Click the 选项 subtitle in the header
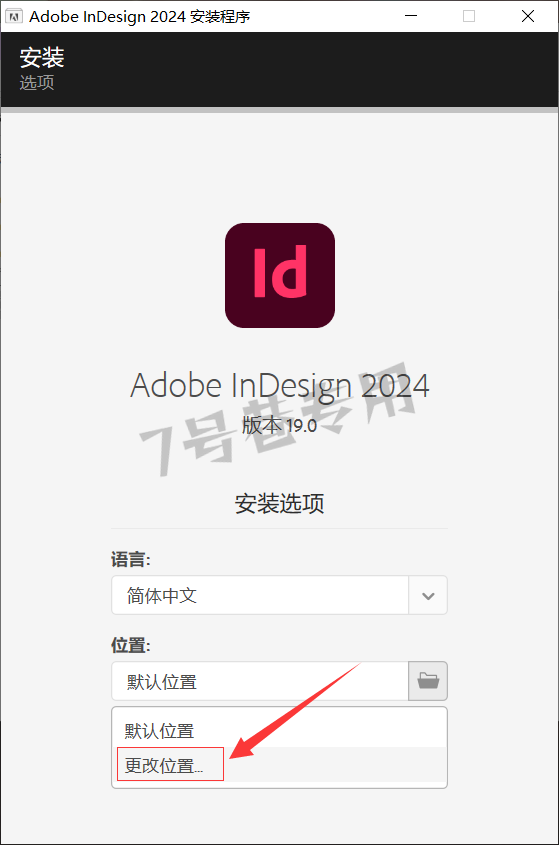The height and width of the screenshot is (845, 559). coord(37,82)
